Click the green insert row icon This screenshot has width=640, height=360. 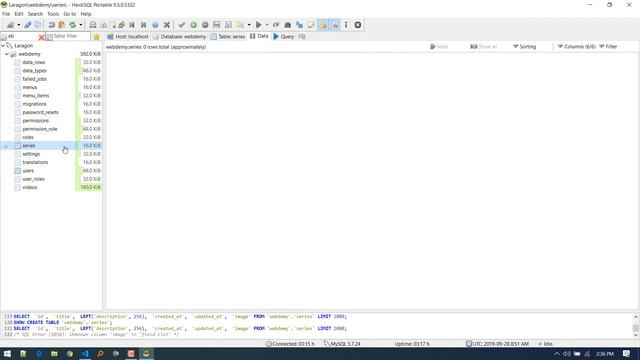193,25
